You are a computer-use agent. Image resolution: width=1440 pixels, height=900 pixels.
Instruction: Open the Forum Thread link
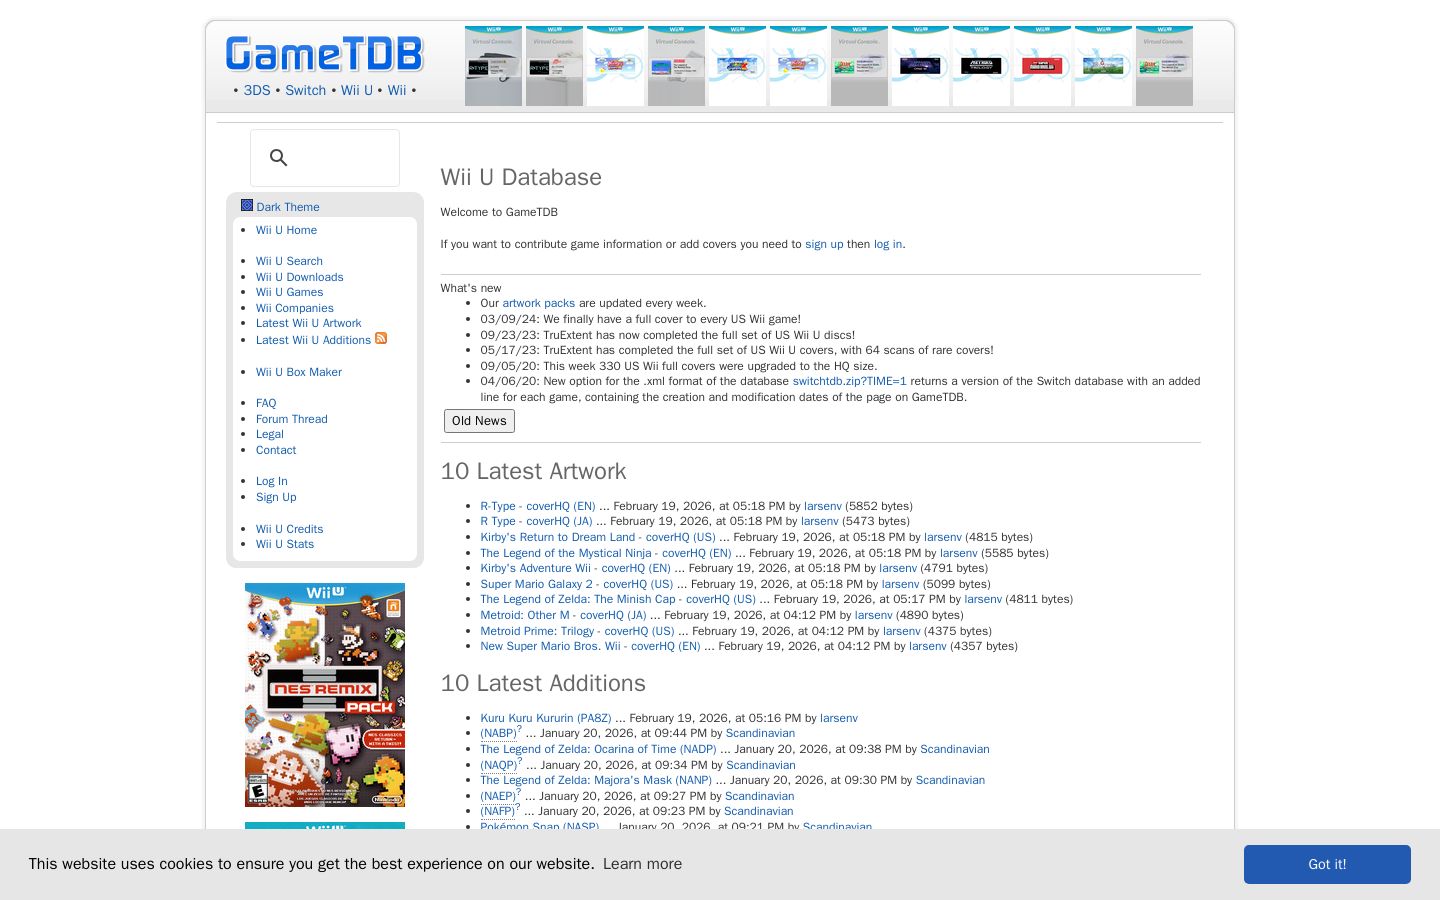[x=292, y=419]
